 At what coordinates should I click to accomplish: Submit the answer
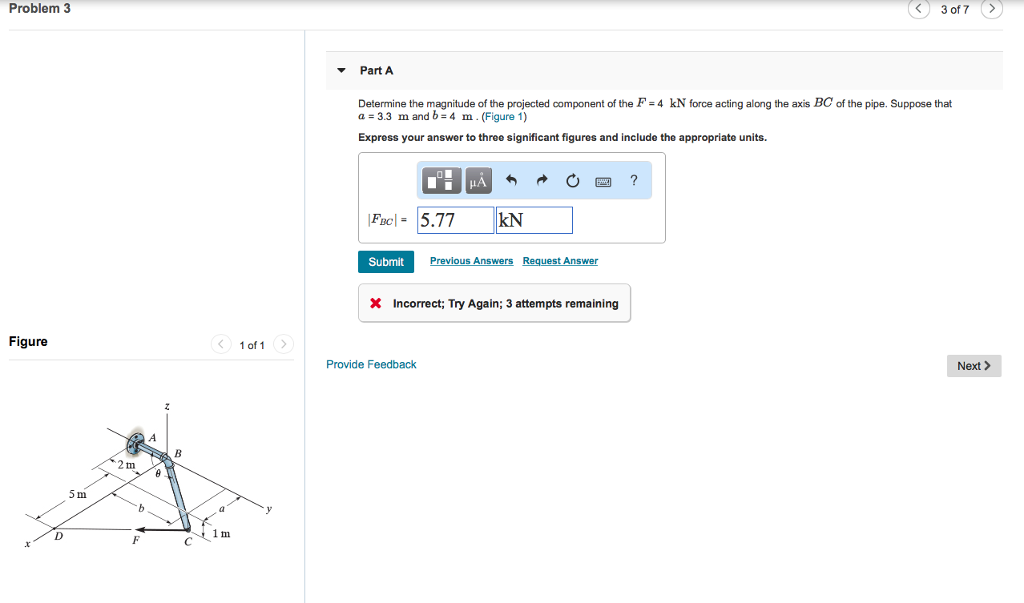[x=386, y=261]
